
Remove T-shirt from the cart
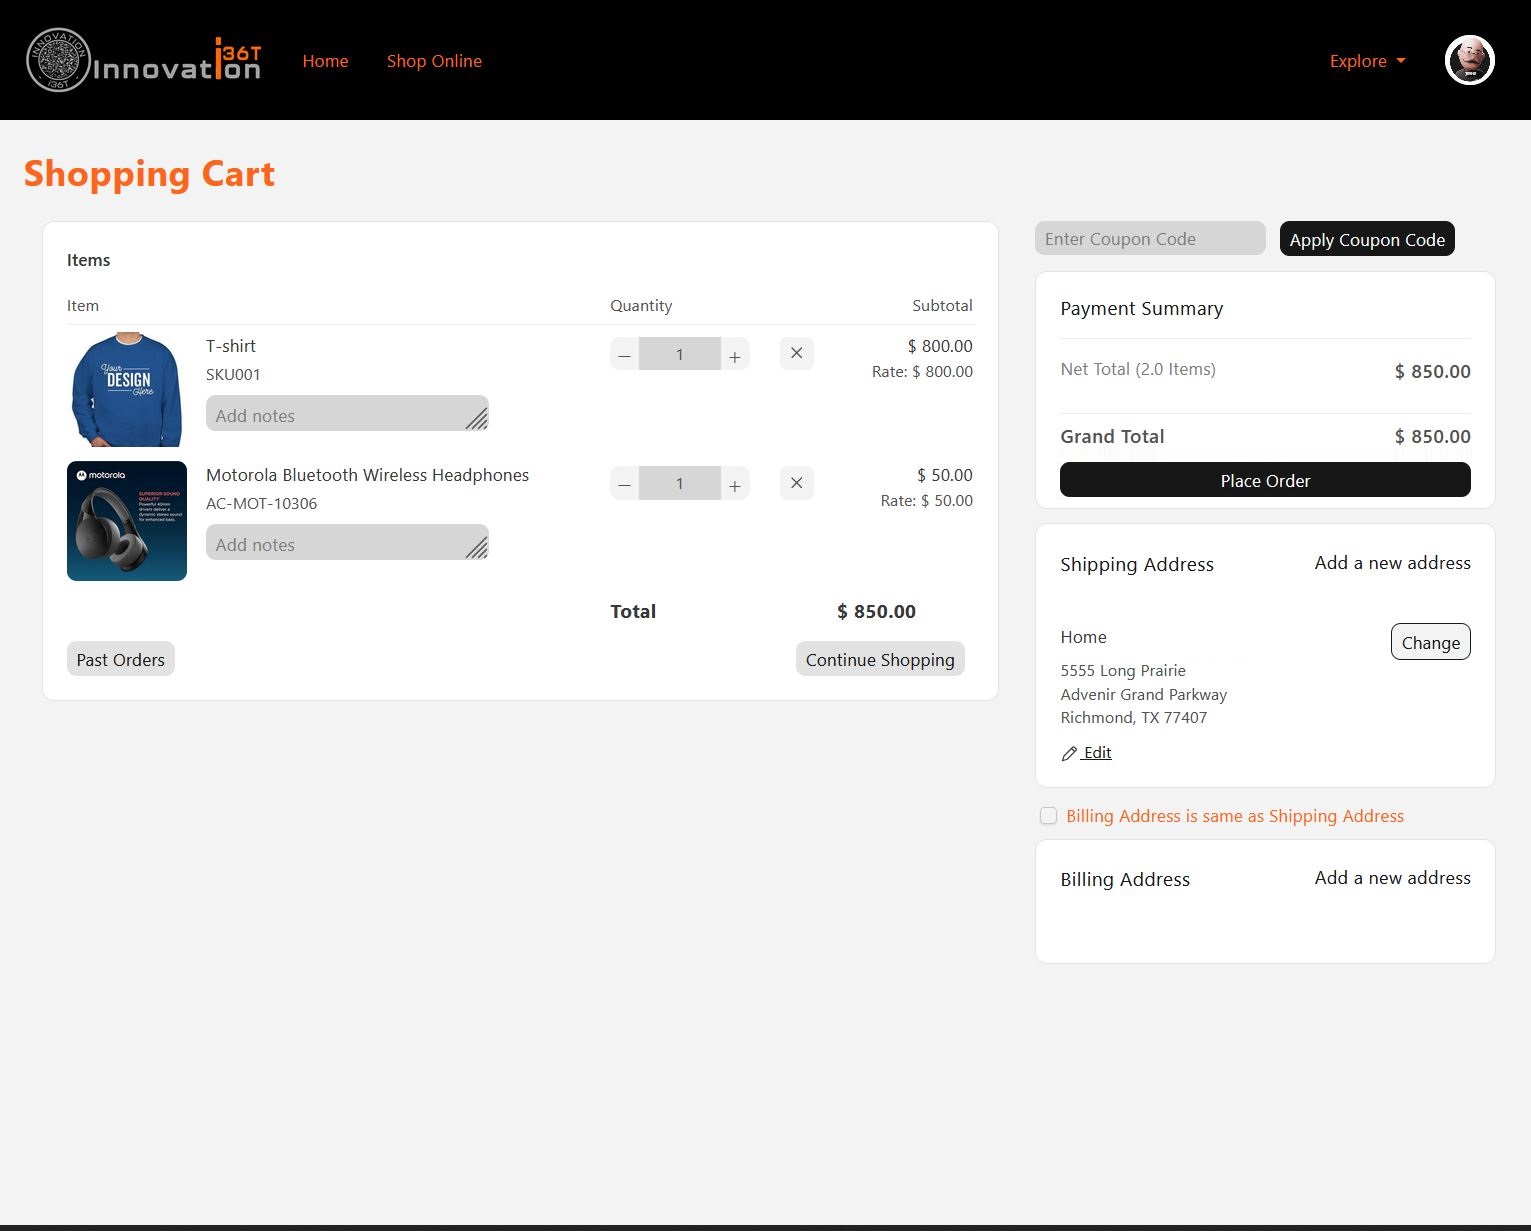pyautogui.click(x=796, y=353)
